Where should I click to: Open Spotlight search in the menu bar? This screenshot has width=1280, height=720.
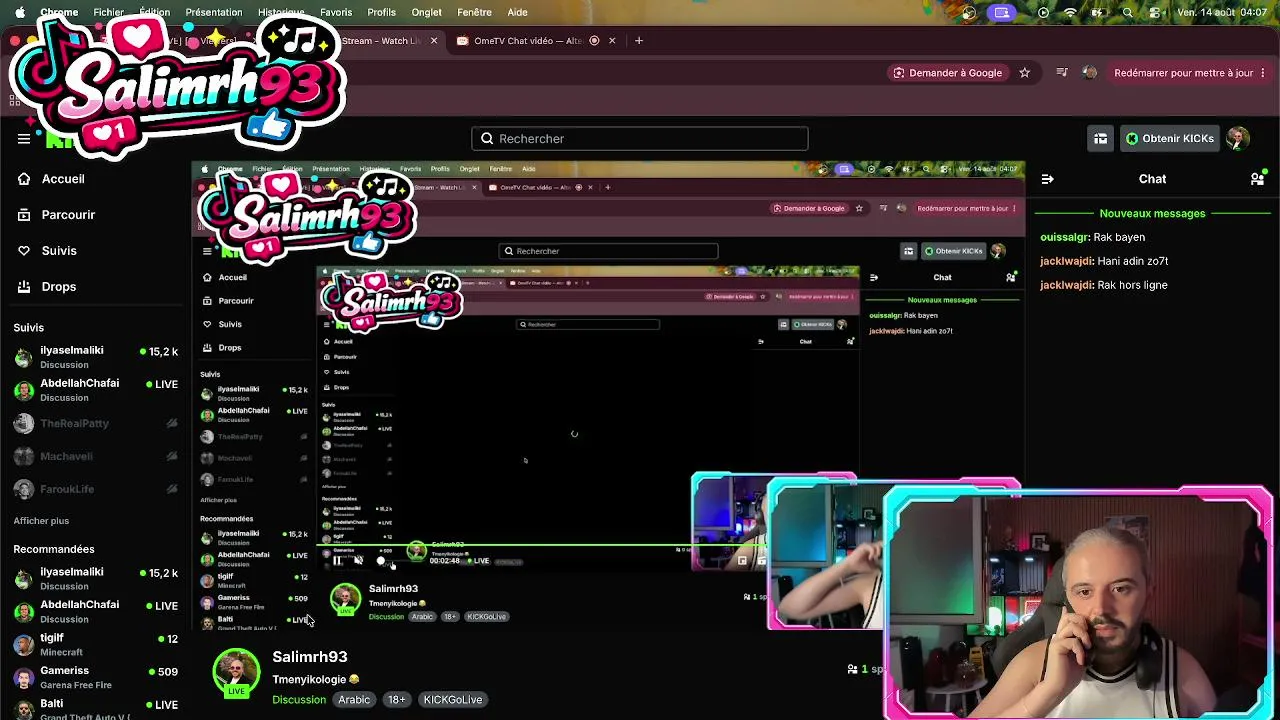(1128, 12)
